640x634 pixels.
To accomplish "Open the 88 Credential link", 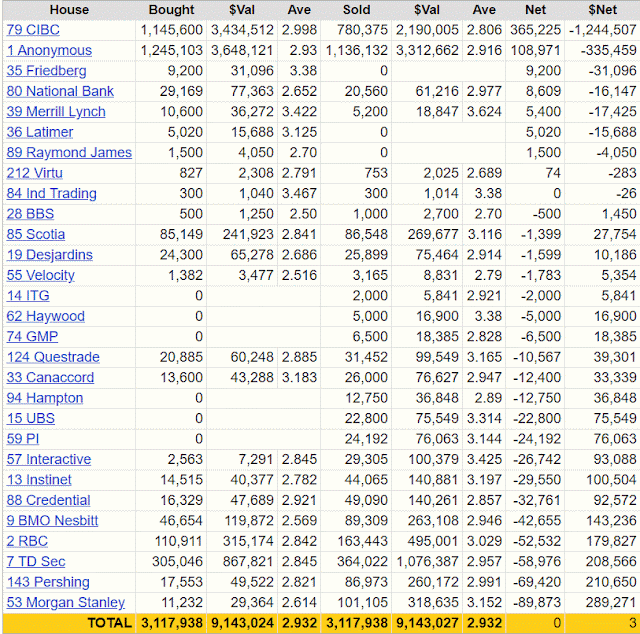I will [48, 500].
